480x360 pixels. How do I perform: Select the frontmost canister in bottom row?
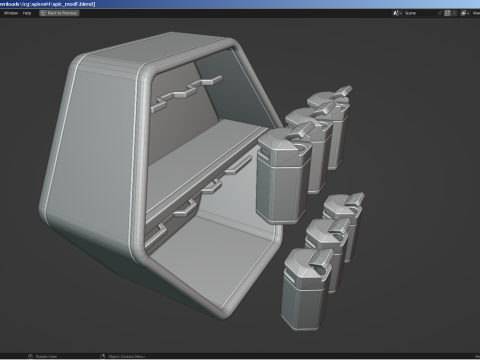point(305,293)
